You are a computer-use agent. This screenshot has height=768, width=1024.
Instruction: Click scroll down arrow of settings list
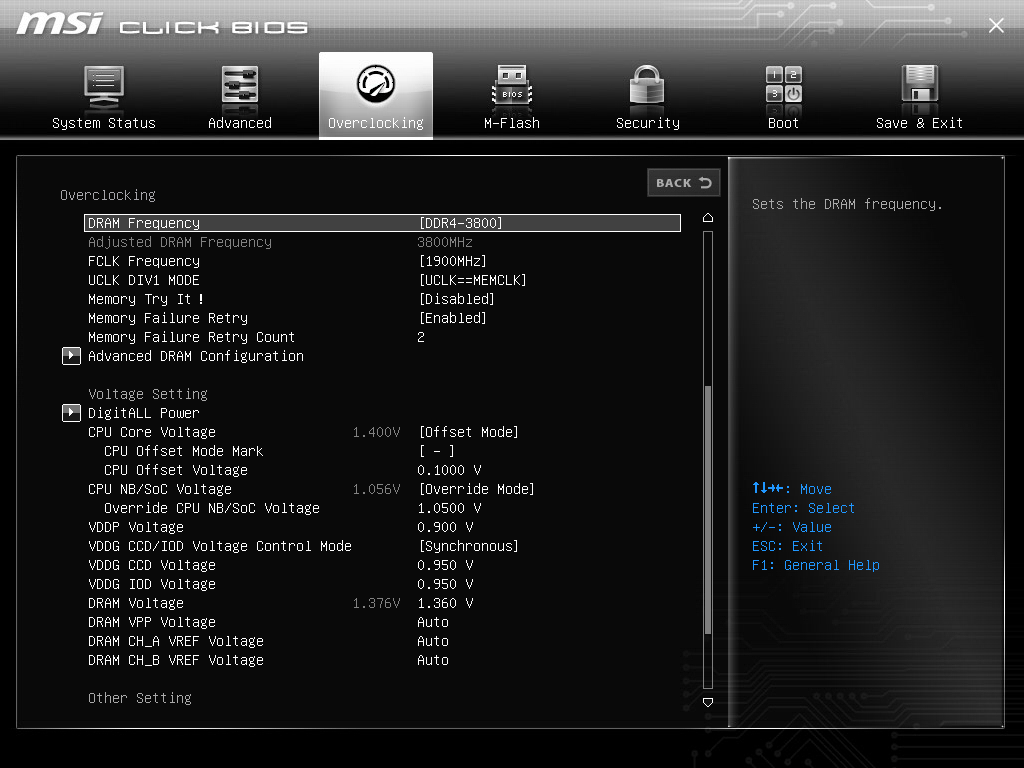click(x=708, y=702)
